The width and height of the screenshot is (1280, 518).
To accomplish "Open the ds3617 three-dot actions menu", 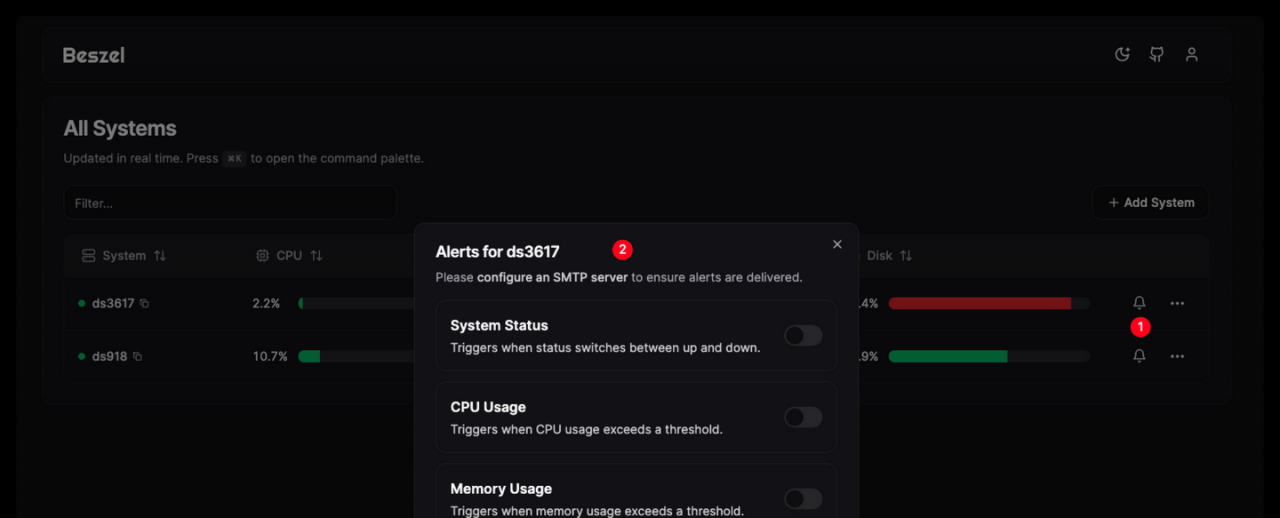I will pyautogui.click(x=1177, y=303).
